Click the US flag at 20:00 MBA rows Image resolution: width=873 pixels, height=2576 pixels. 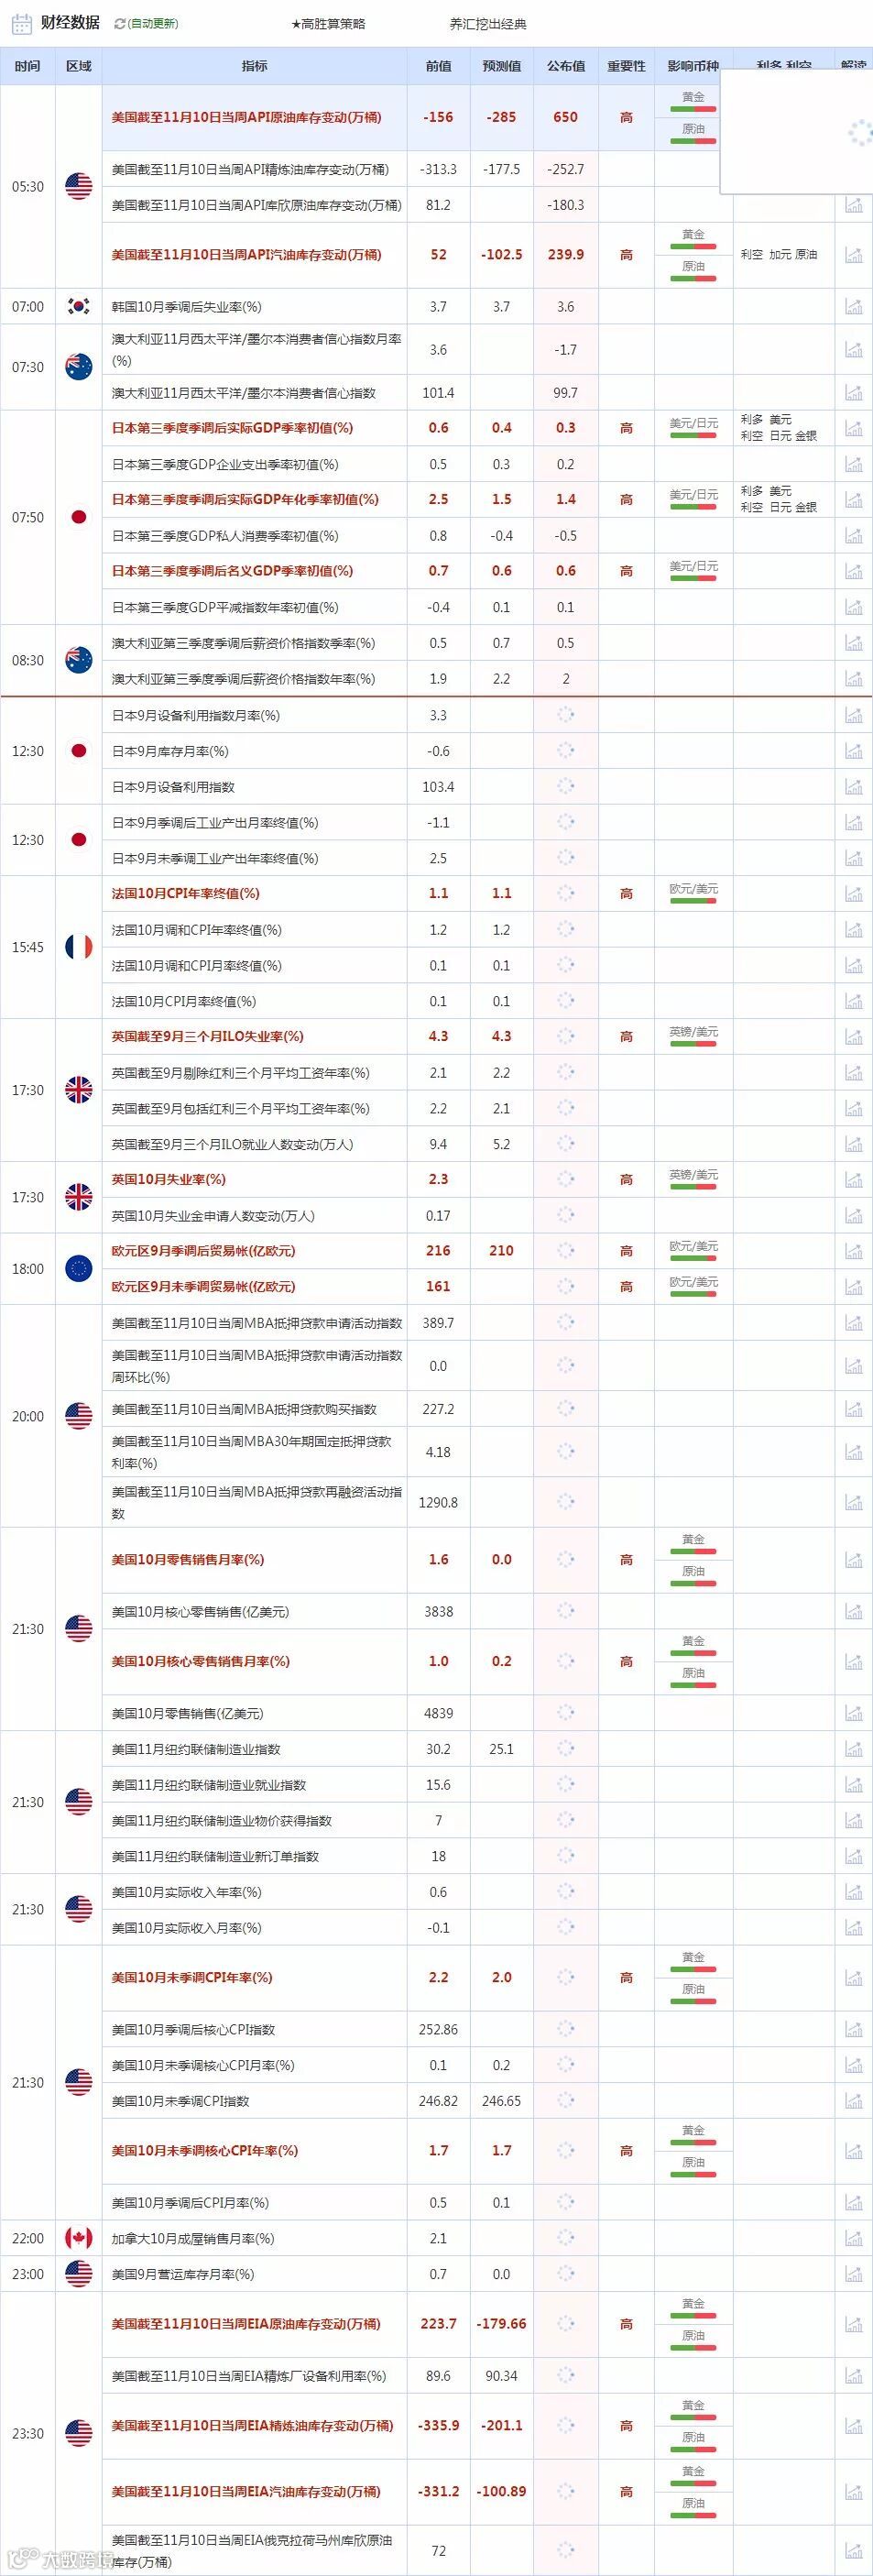tap(79, 1416)
